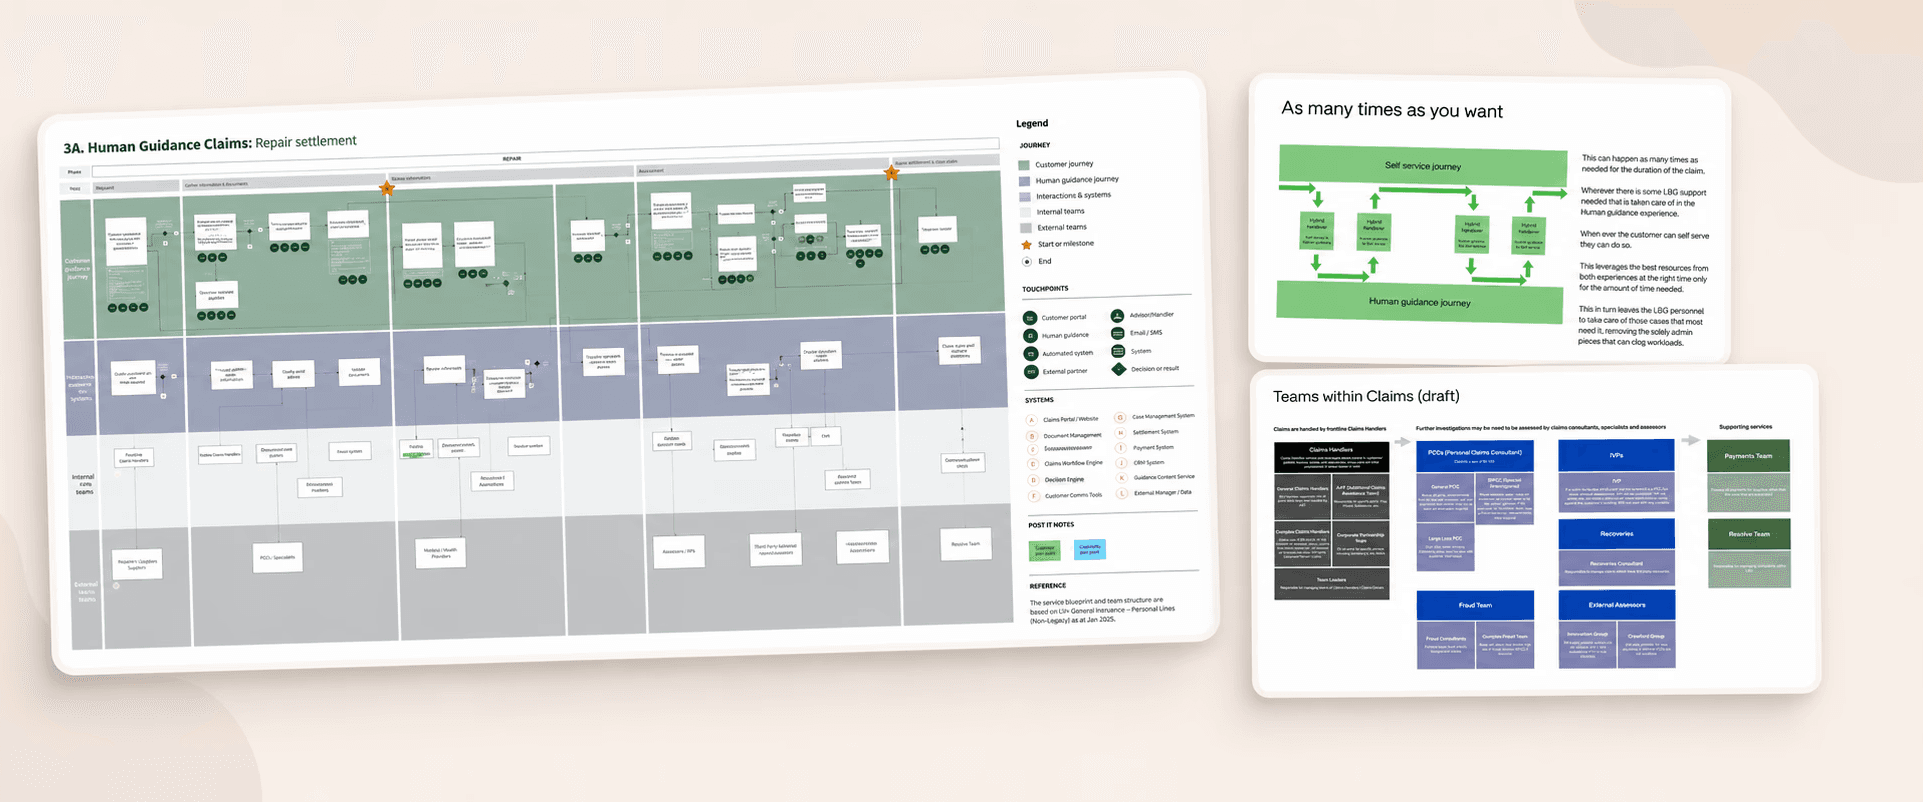Click the SYSTEMS heading in the legend

pyautogui.click(x=1040, y=400)
